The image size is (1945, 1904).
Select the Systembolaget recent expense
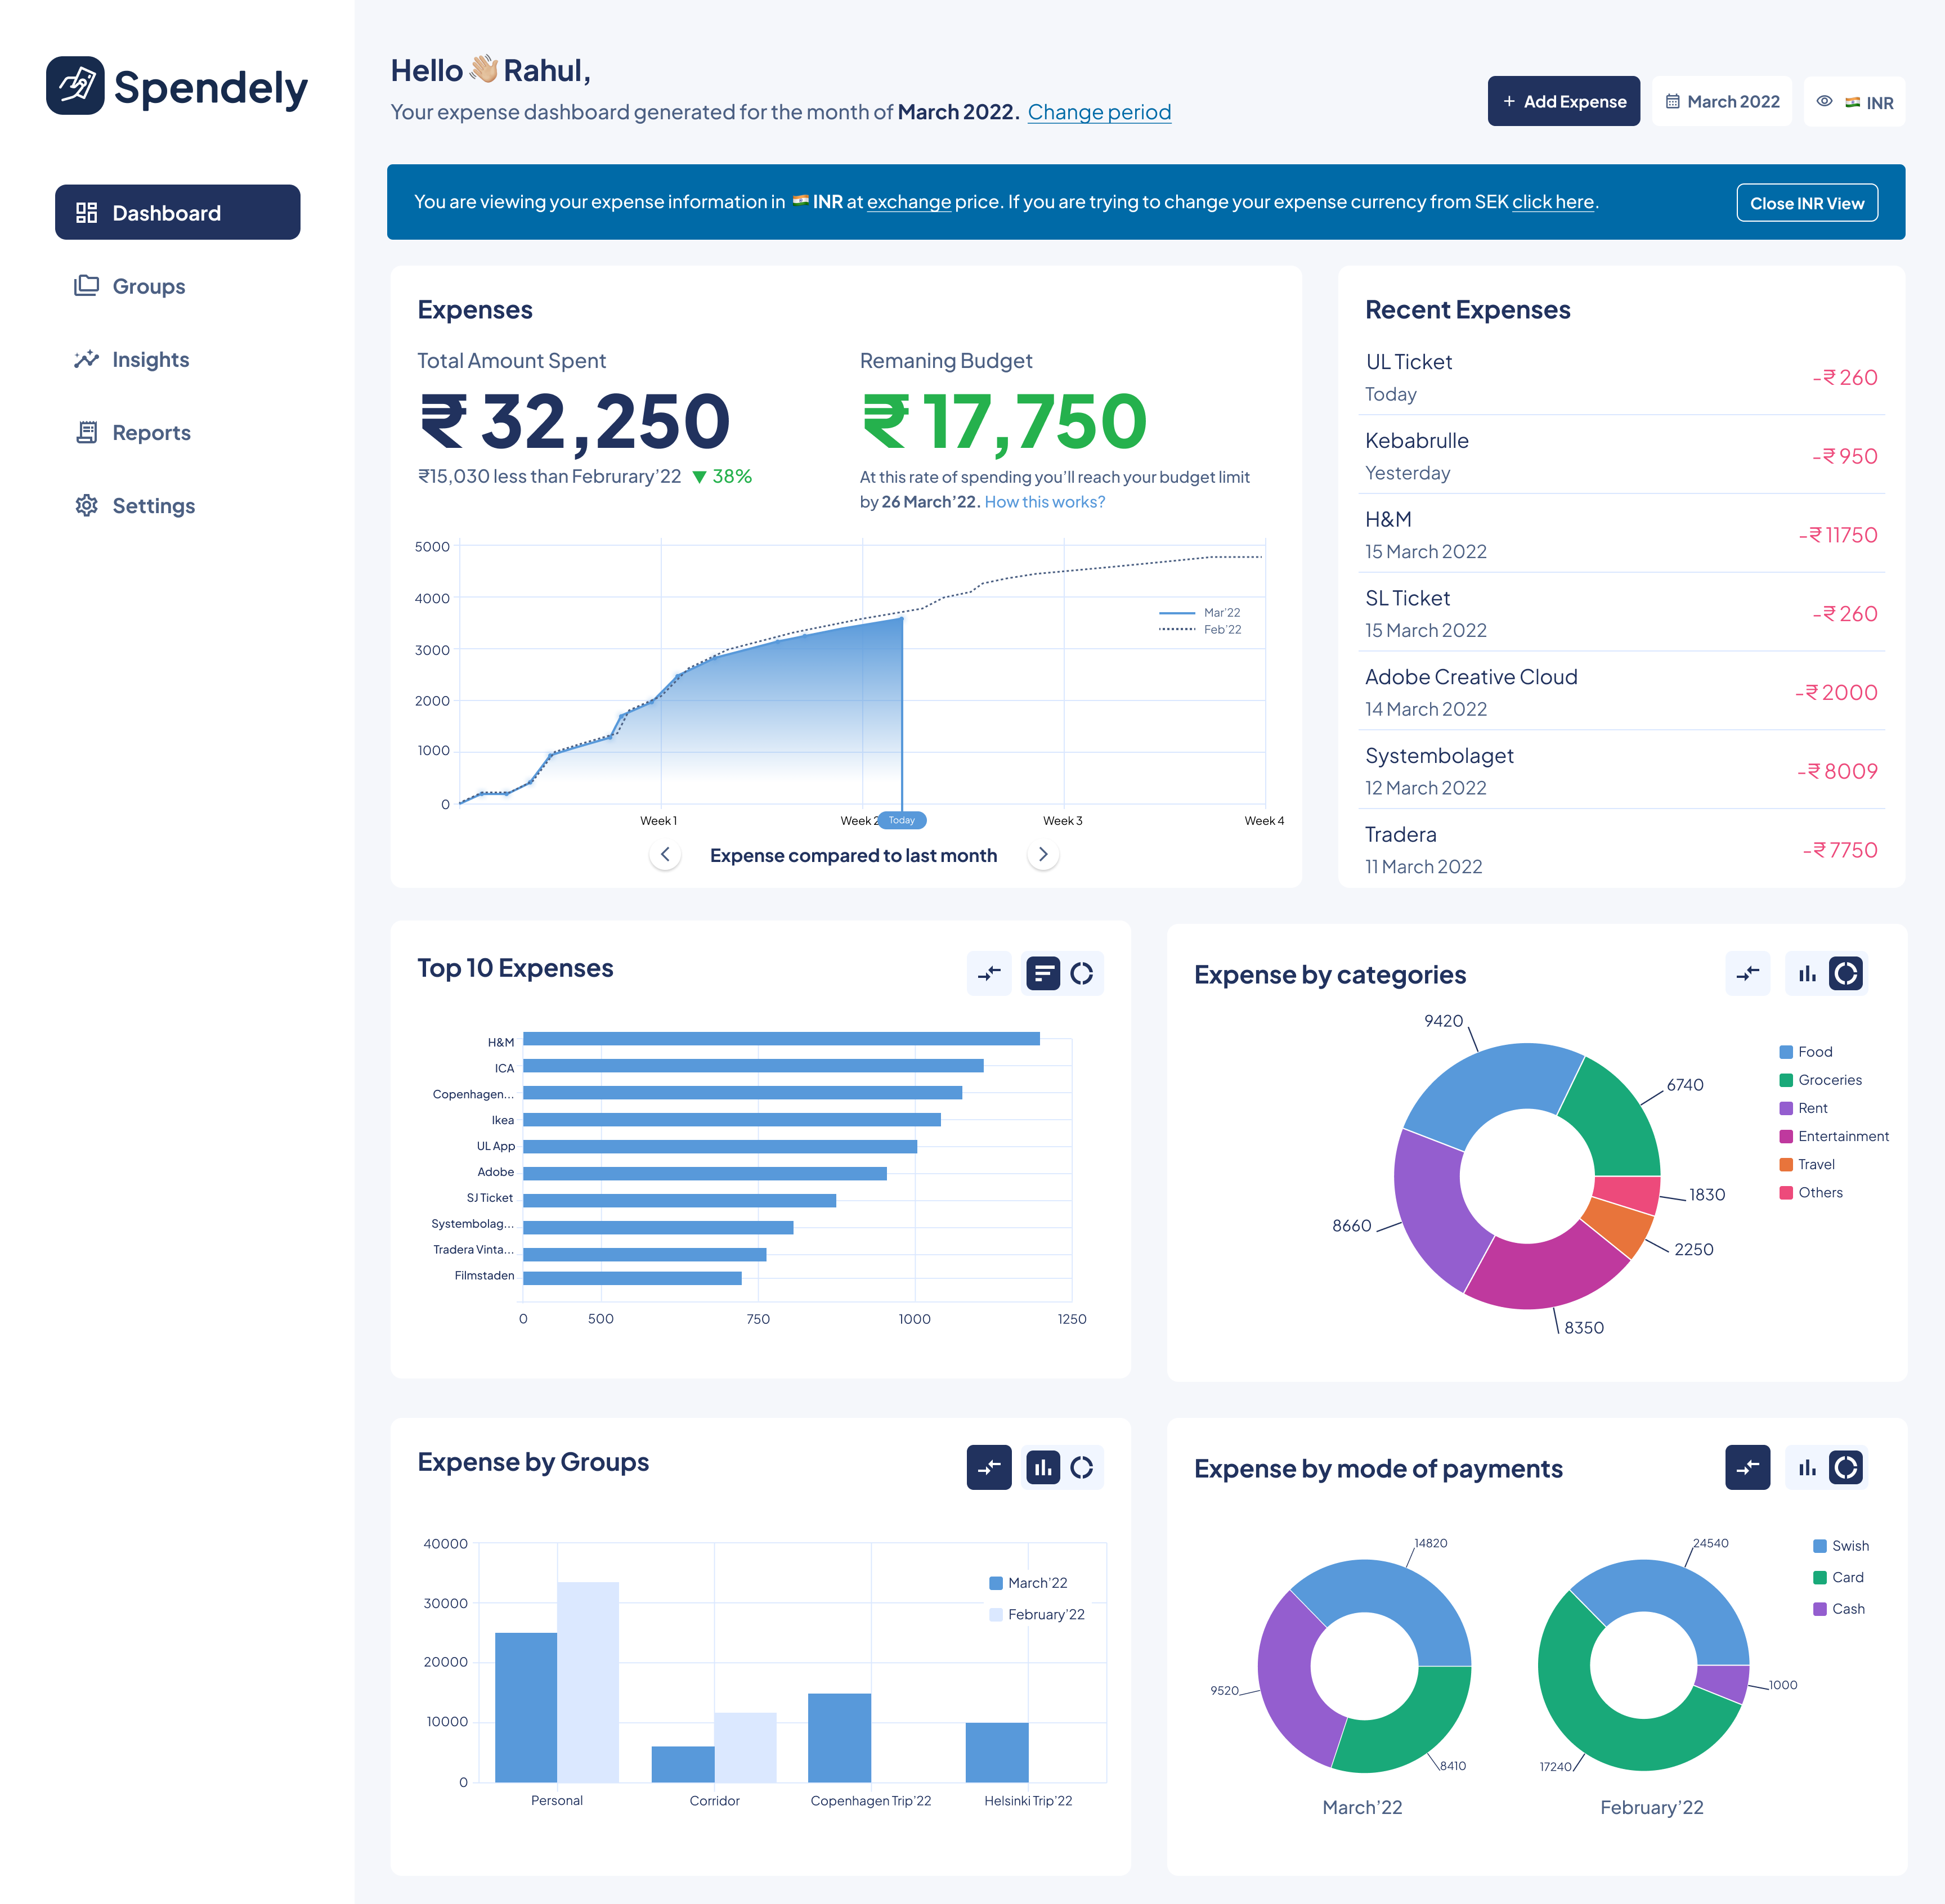pos(1621,771)
